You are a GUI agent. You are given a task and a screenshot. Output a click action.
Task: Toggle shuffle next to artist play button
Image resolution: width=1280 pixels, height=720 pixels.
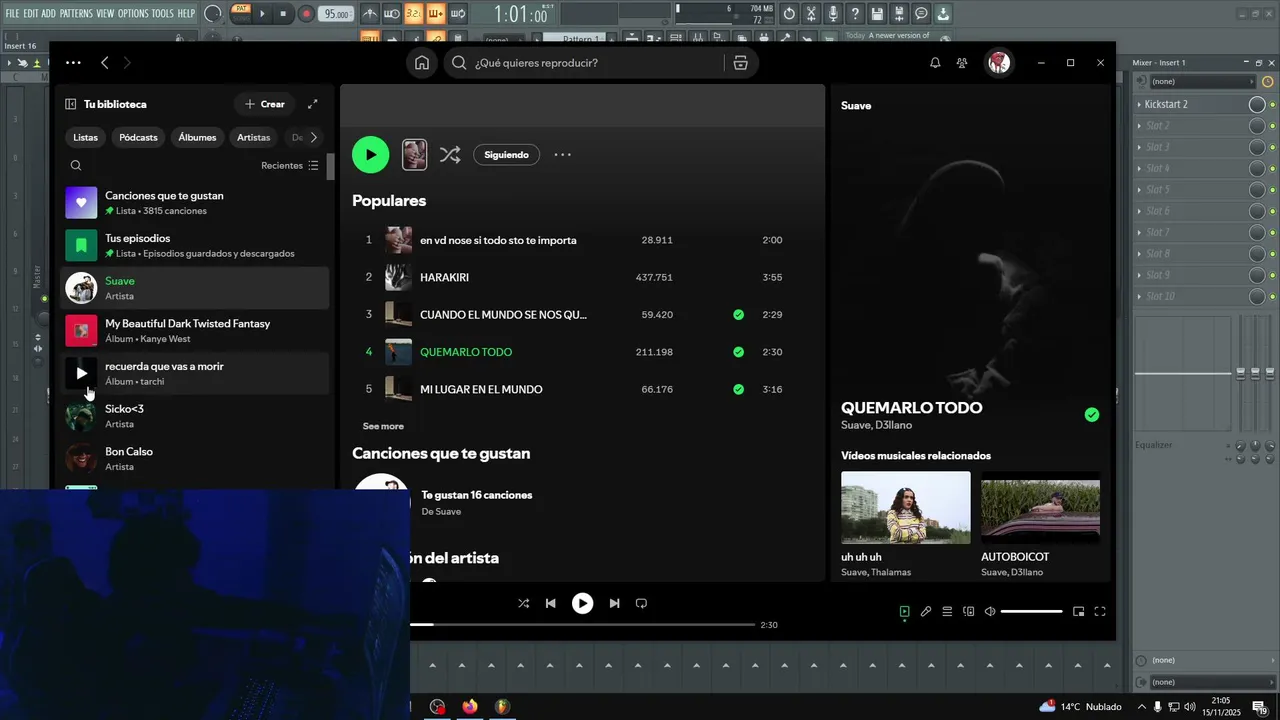[450, 155]
